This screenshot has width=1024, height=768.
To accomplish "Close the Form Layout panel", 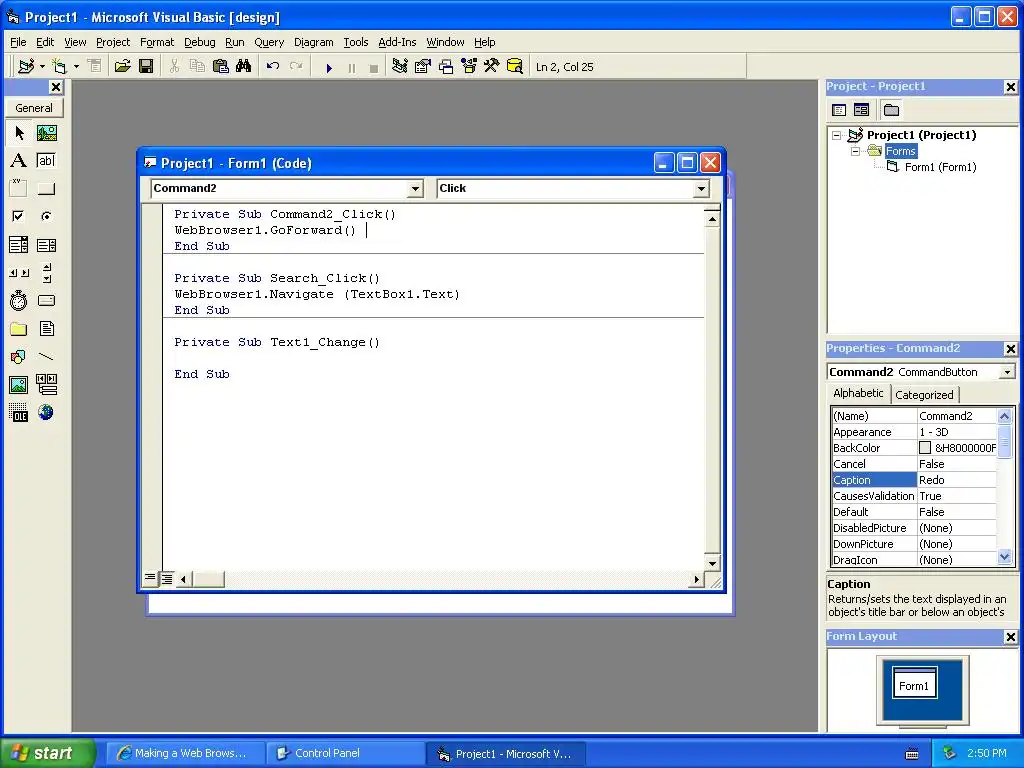I will 1010,637.
